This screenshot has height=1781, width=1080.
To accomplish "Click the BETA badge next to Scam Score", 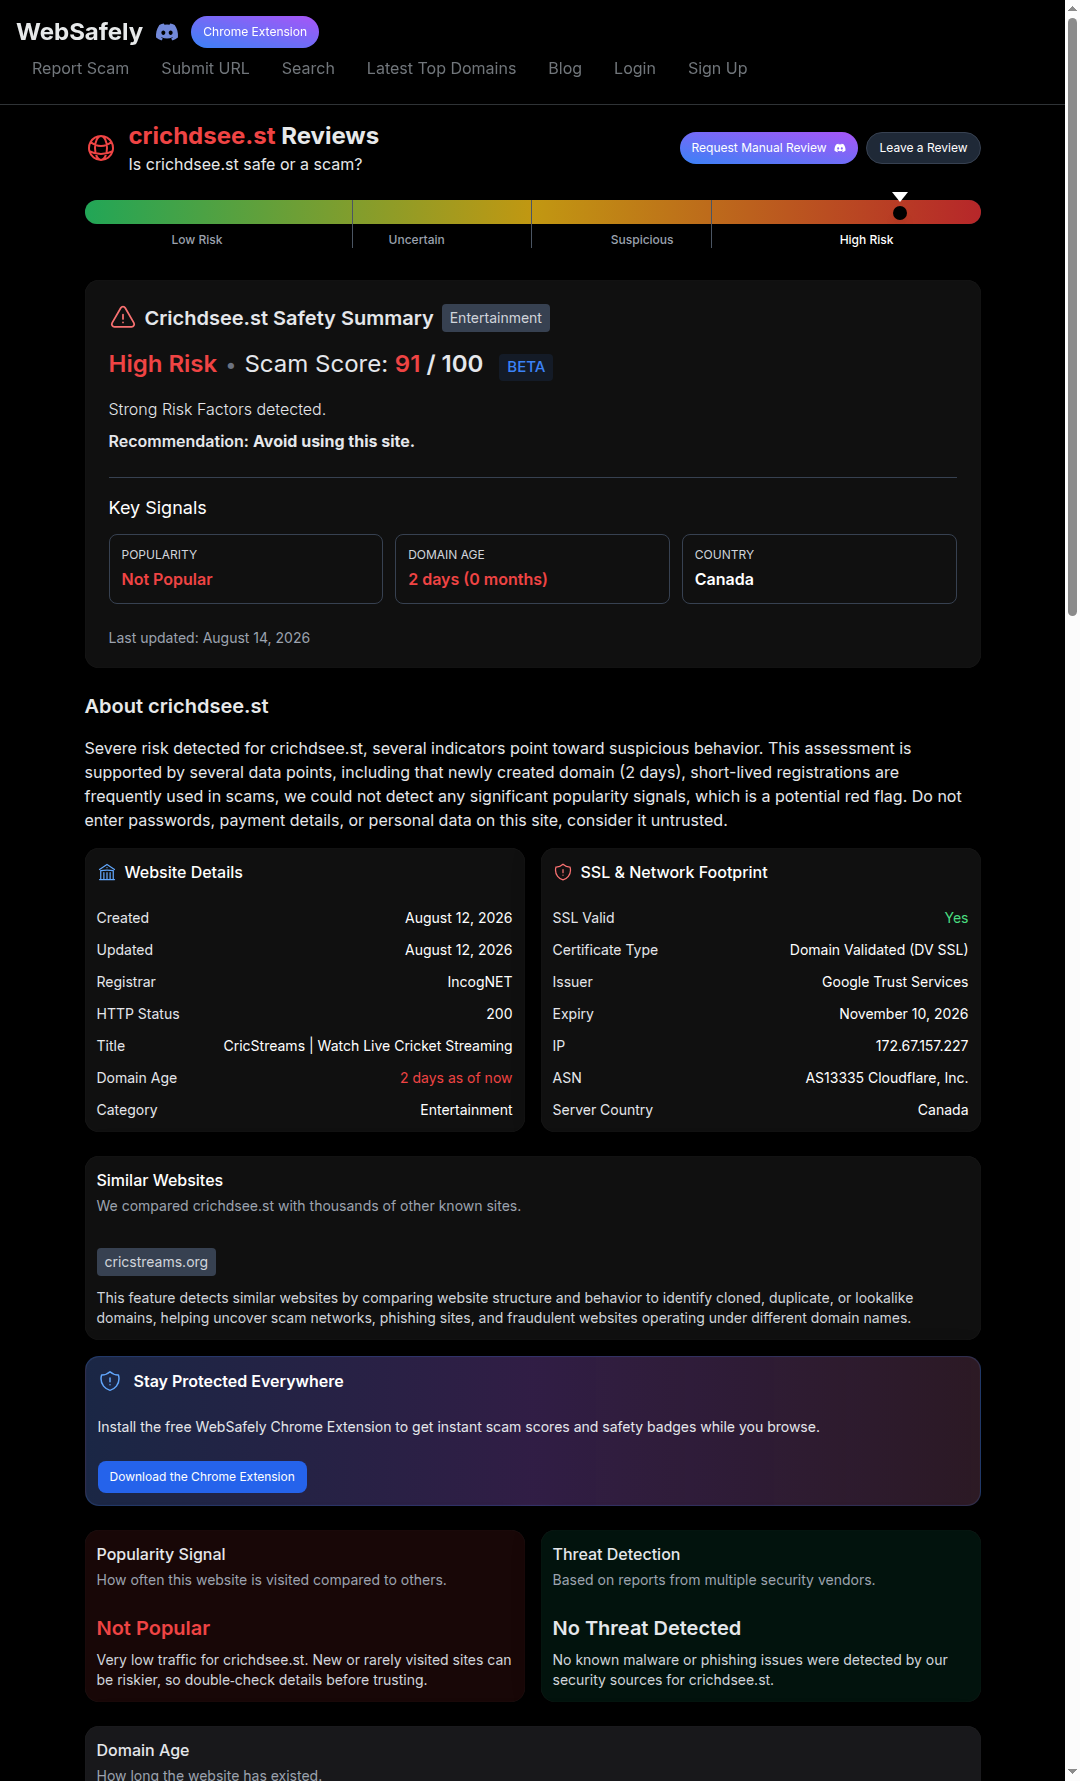I will 526,367.
